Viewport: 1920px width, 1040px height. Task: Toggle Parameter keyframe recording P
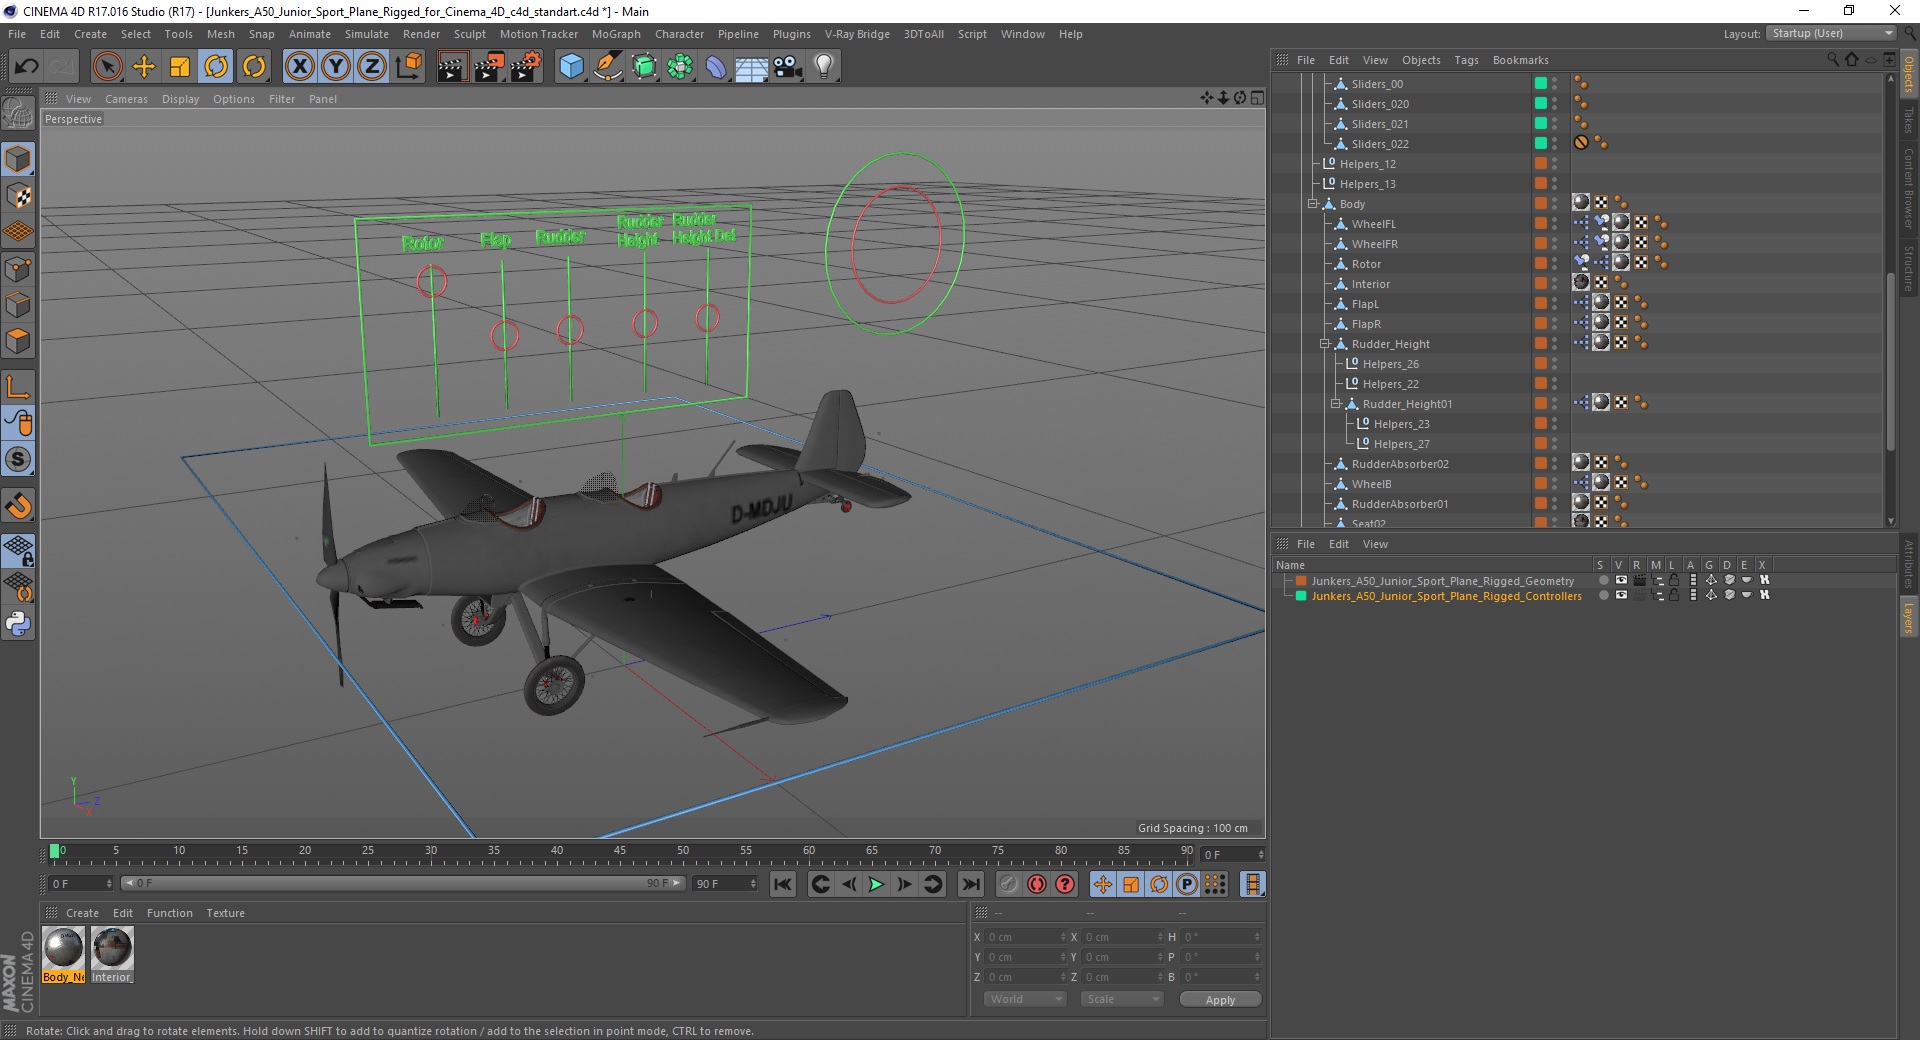(1186, 884)
